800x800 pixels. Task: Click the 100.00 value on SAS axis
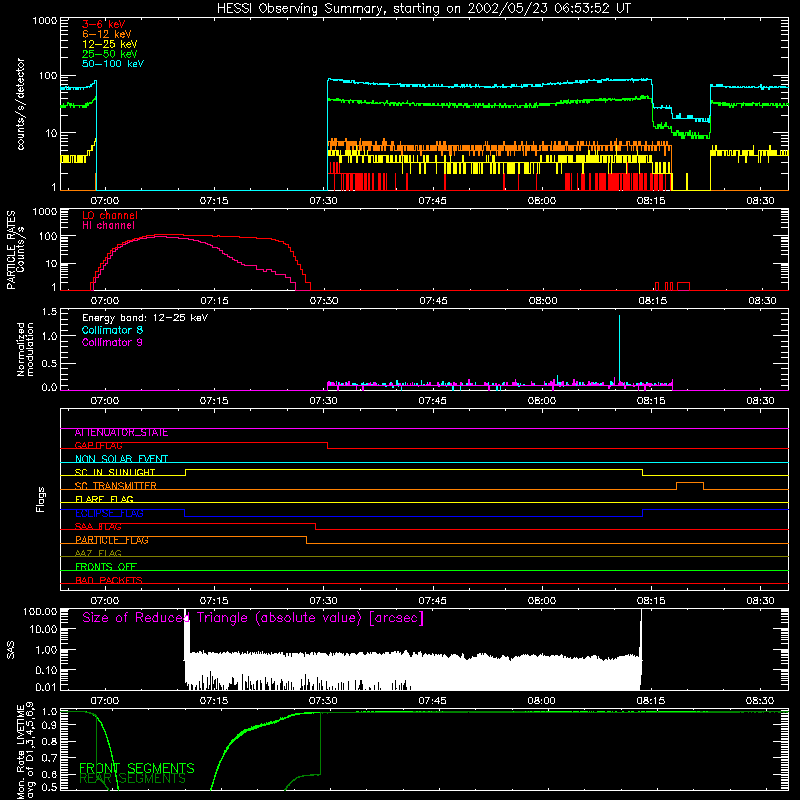40,611
